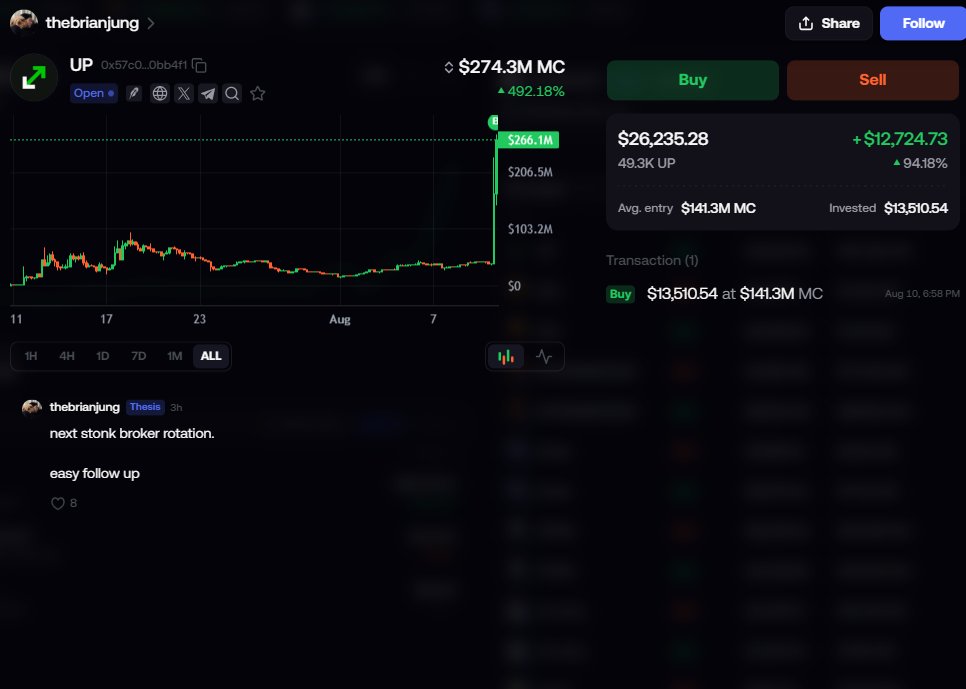966x689 pixels.
Task: Click the orange Sell button
Action: [x=872, y=80]
